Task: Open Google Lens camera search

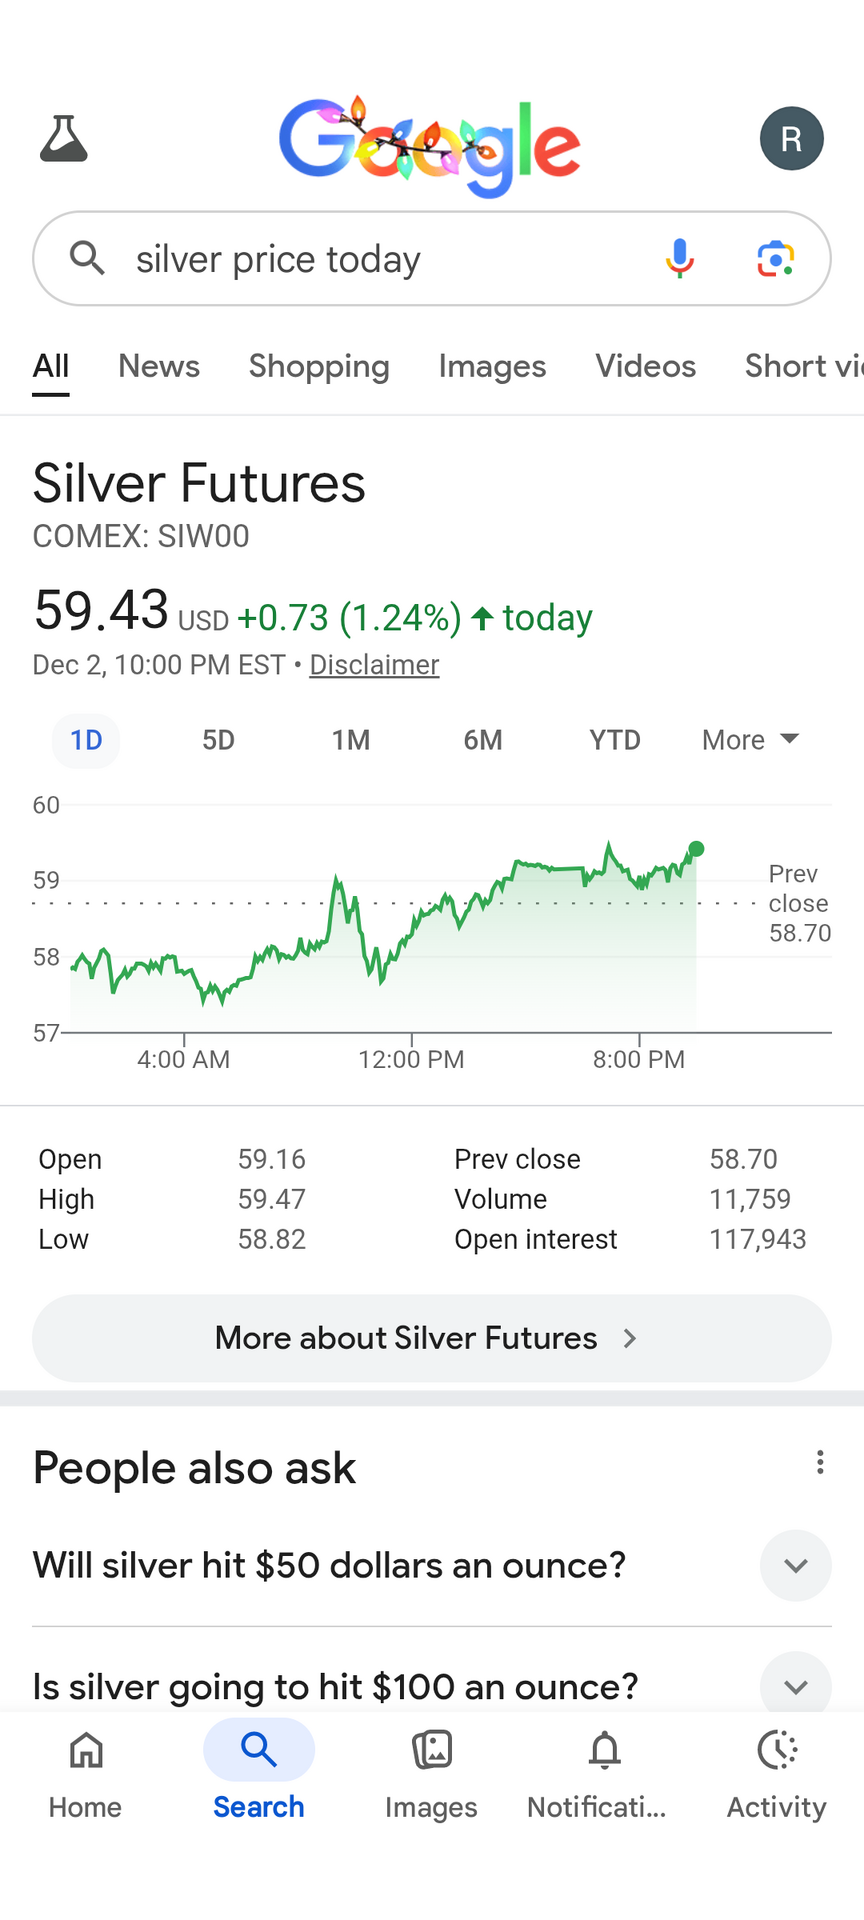Action: [775, 259]
